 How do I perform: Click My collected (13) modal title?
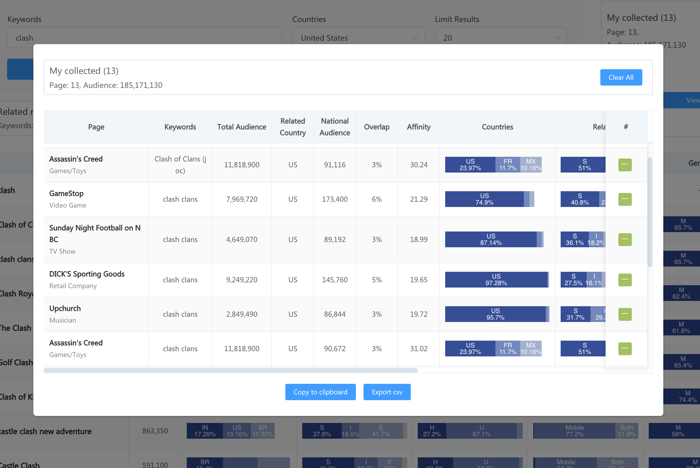(x=84, y=71)
